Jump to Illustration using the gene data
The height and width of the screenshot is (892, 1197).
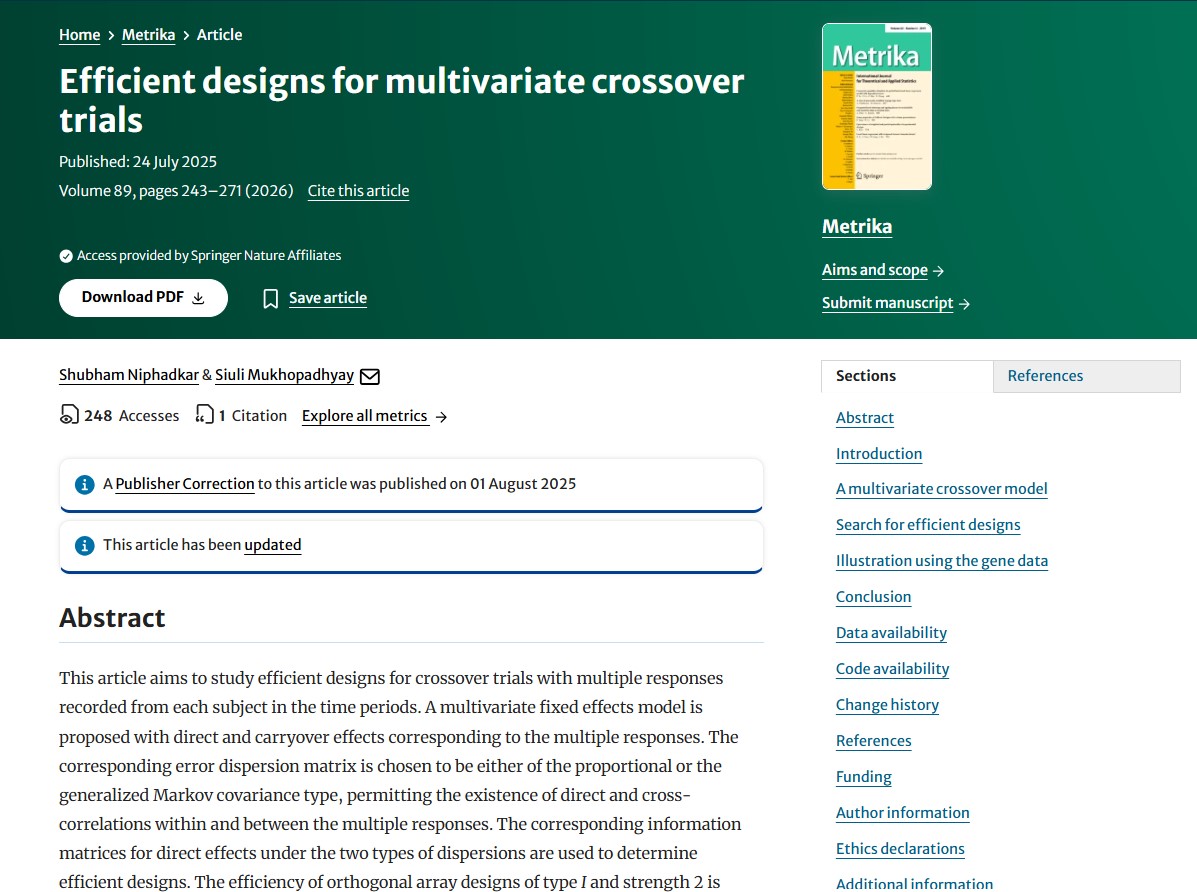tap(941, 561)
